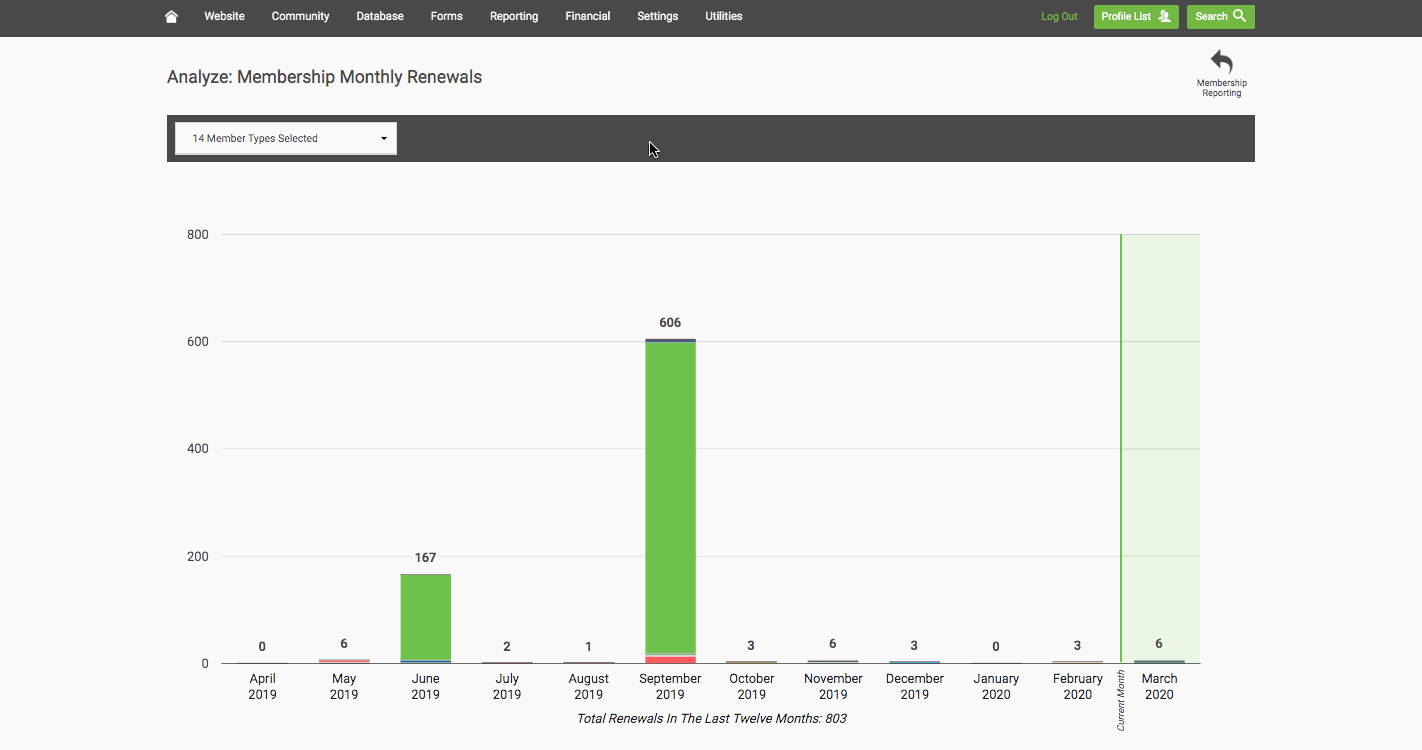Click the Log Out link
Viewport: 1422px width, 750px height.
(1059, 17)
